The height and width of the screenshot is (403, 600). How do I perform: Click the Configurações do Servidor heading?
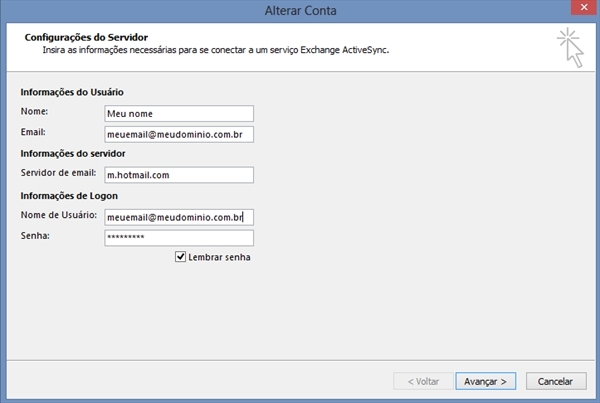(x=86, y=38)
